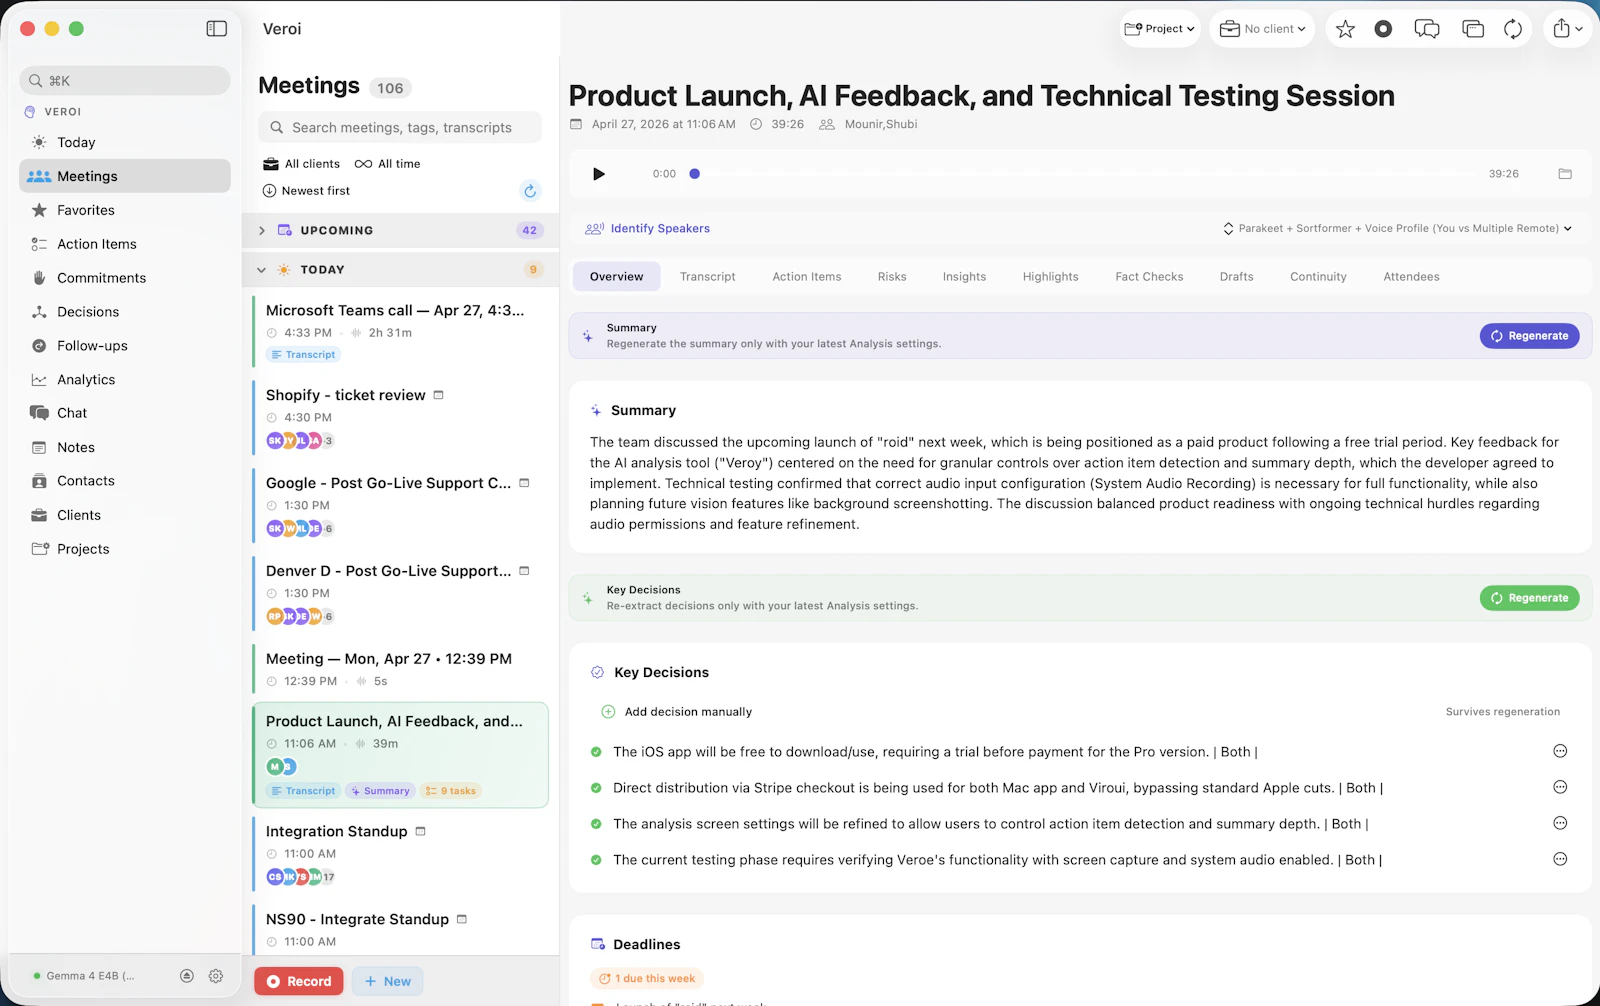Play the meeting audio
This screenshot has width=1600, height=1006.
(598, 174)
